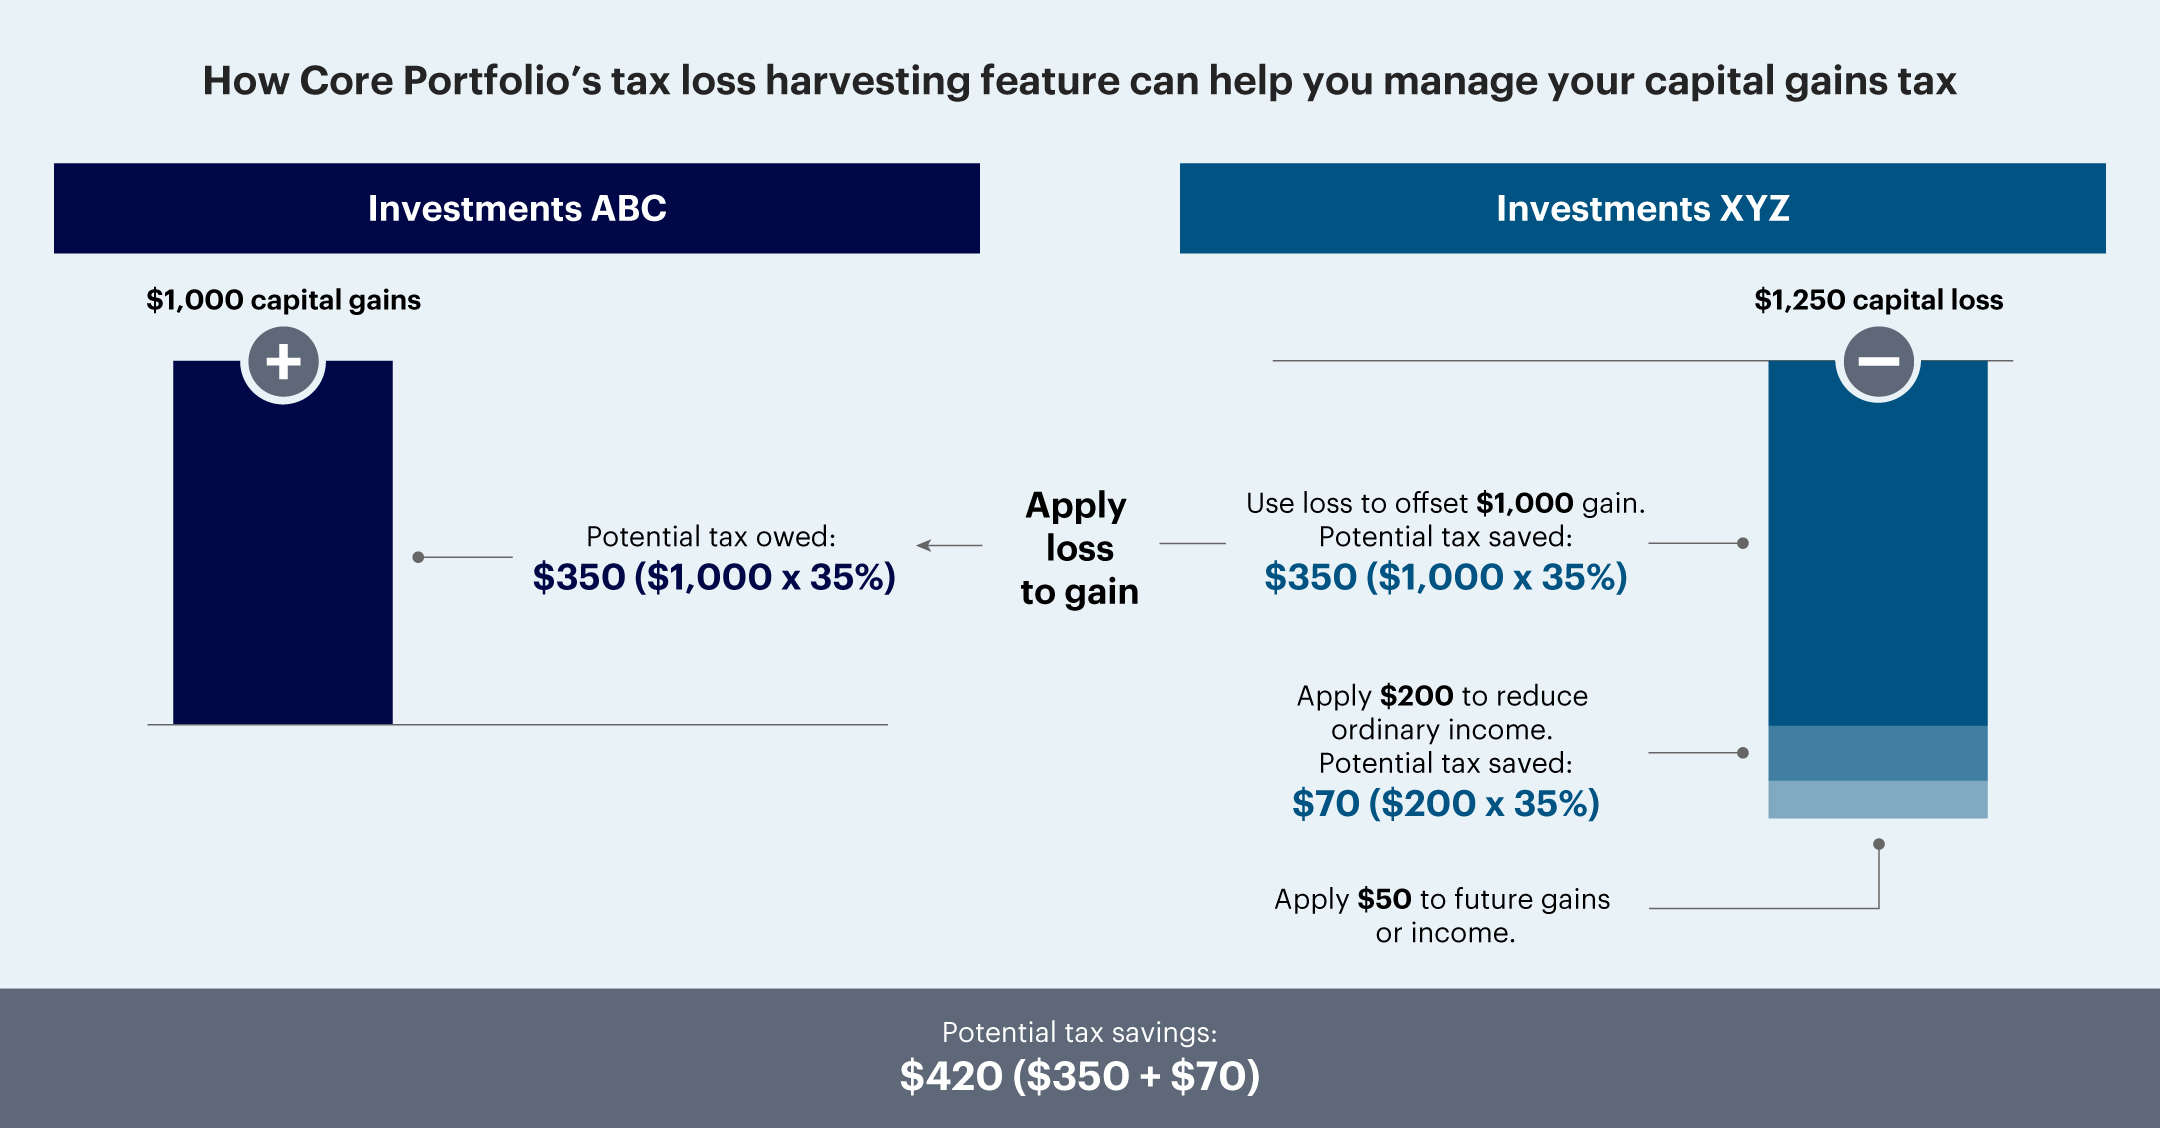This screenshot has width=2160, height=1128.
Task: Select the Investments XYZ header
Action: tap(1643, 208)
